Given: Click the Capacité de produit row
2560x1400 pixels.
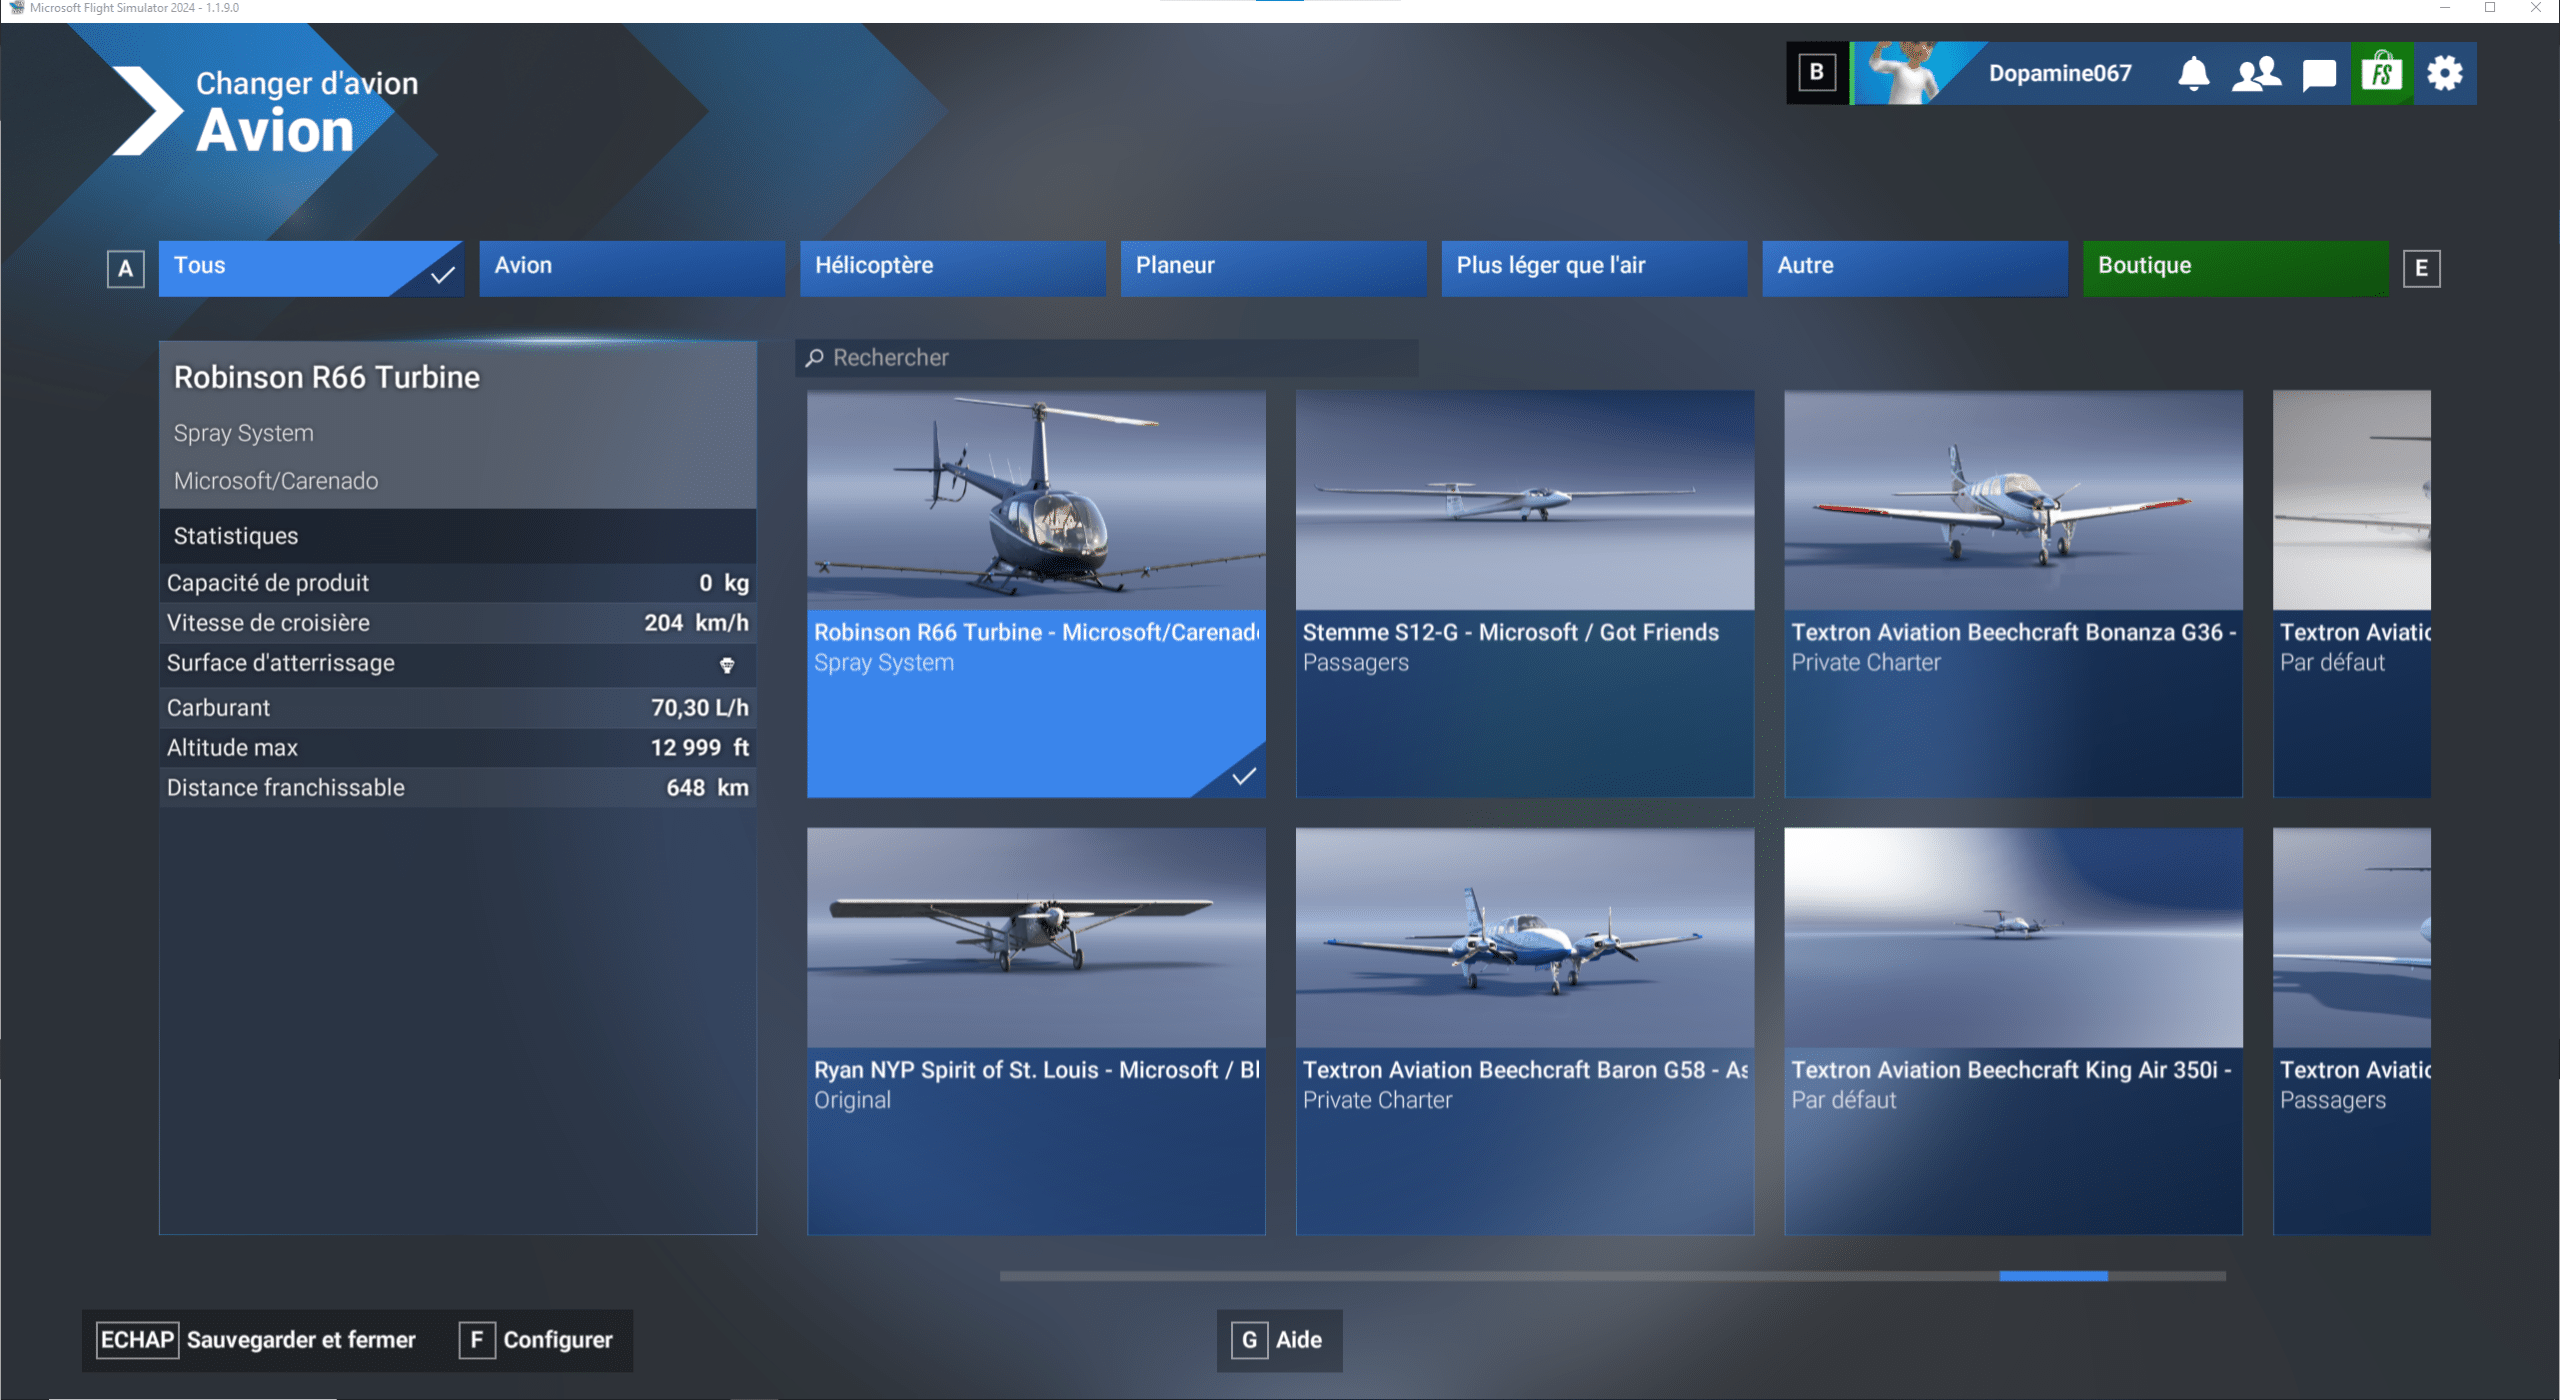Looking at the screenshot, I should [458, 583].
